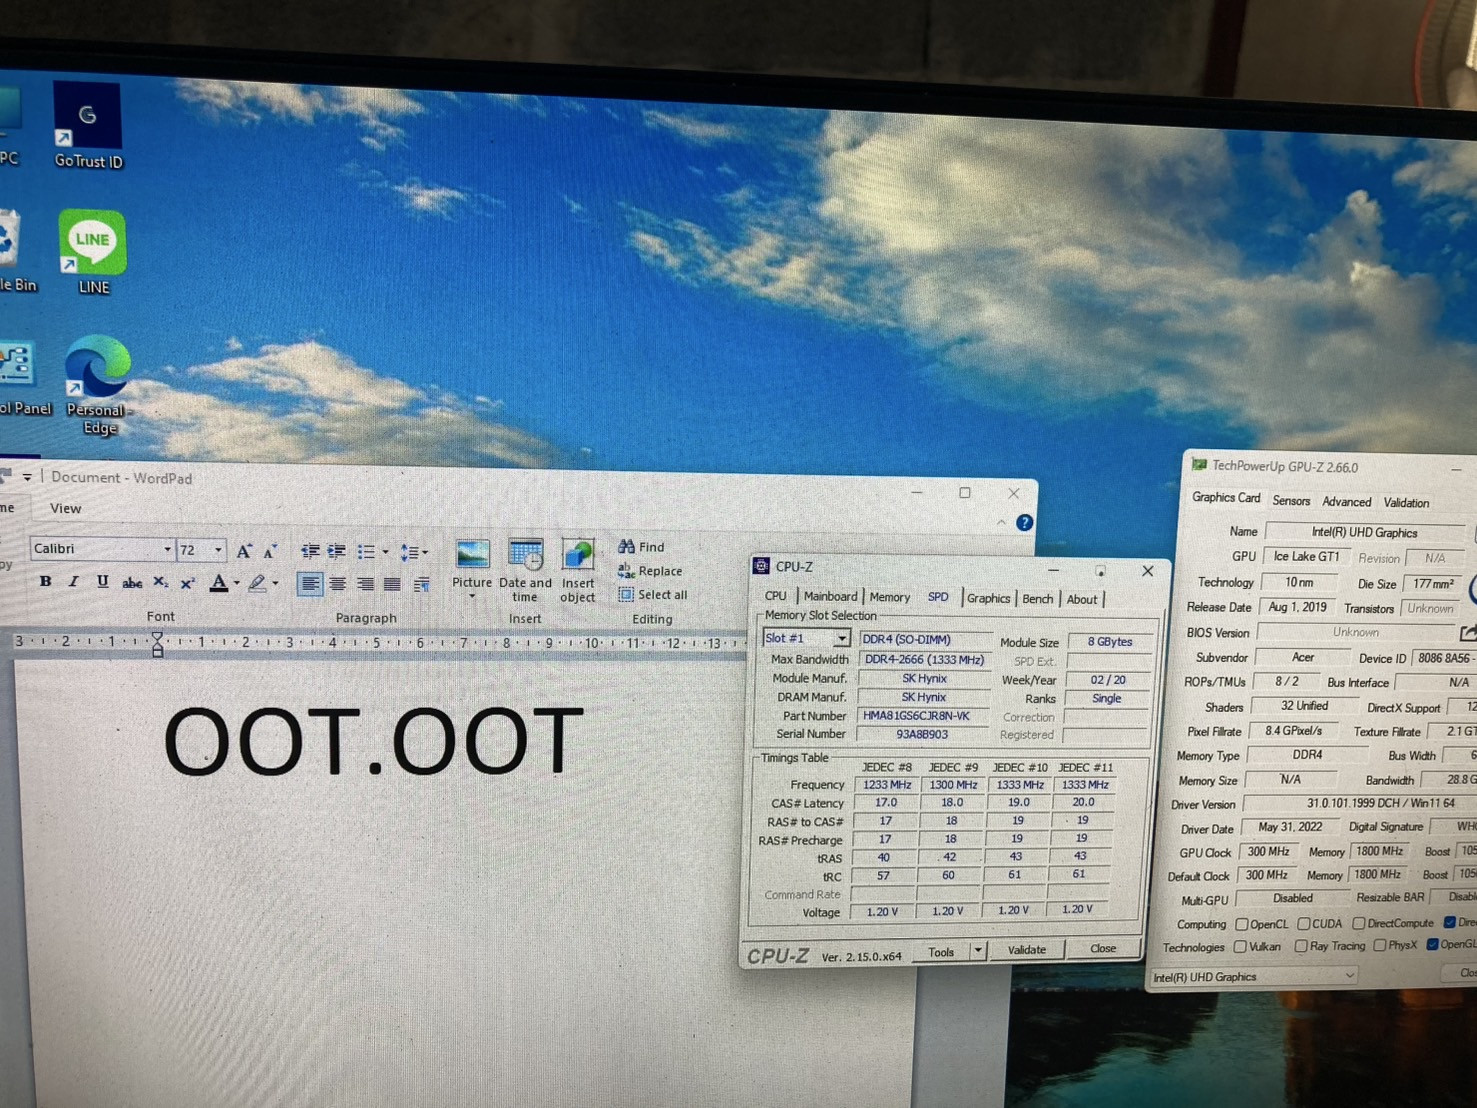Open the font size 72 dropdown
1477x1108 pixels.
(x=218, y=550)
